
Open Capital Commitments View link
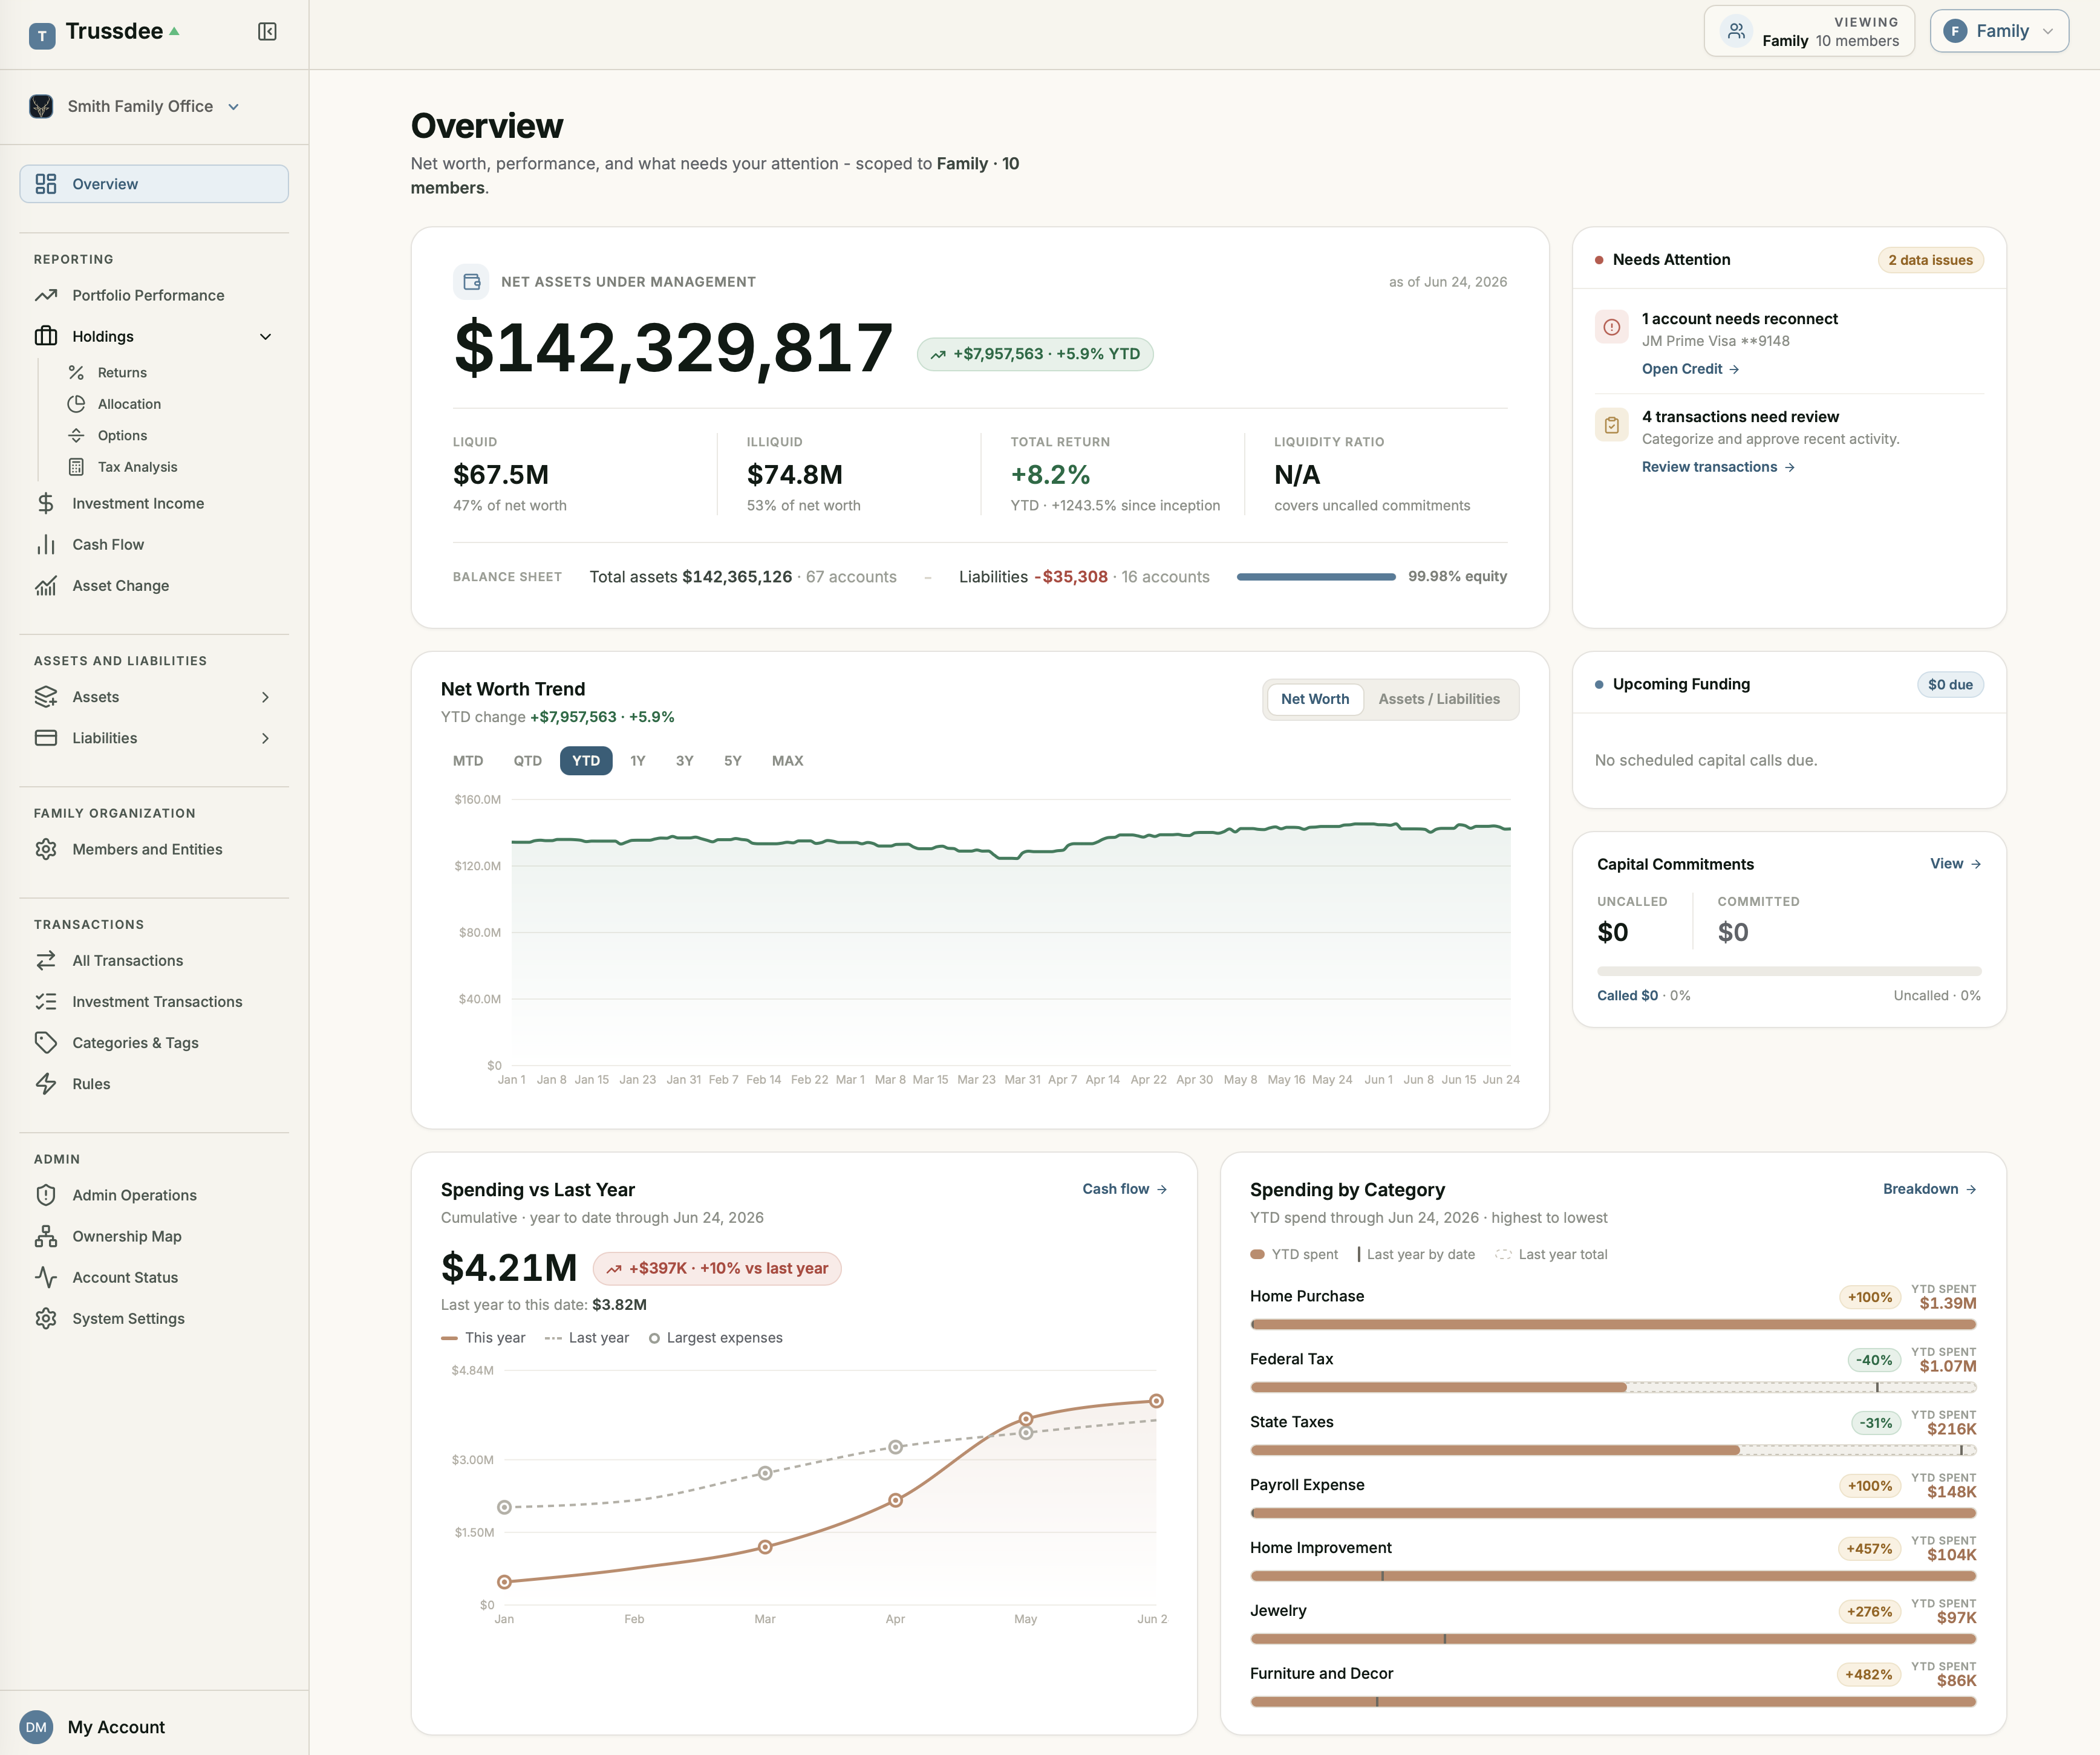[x=1955, y=863]
